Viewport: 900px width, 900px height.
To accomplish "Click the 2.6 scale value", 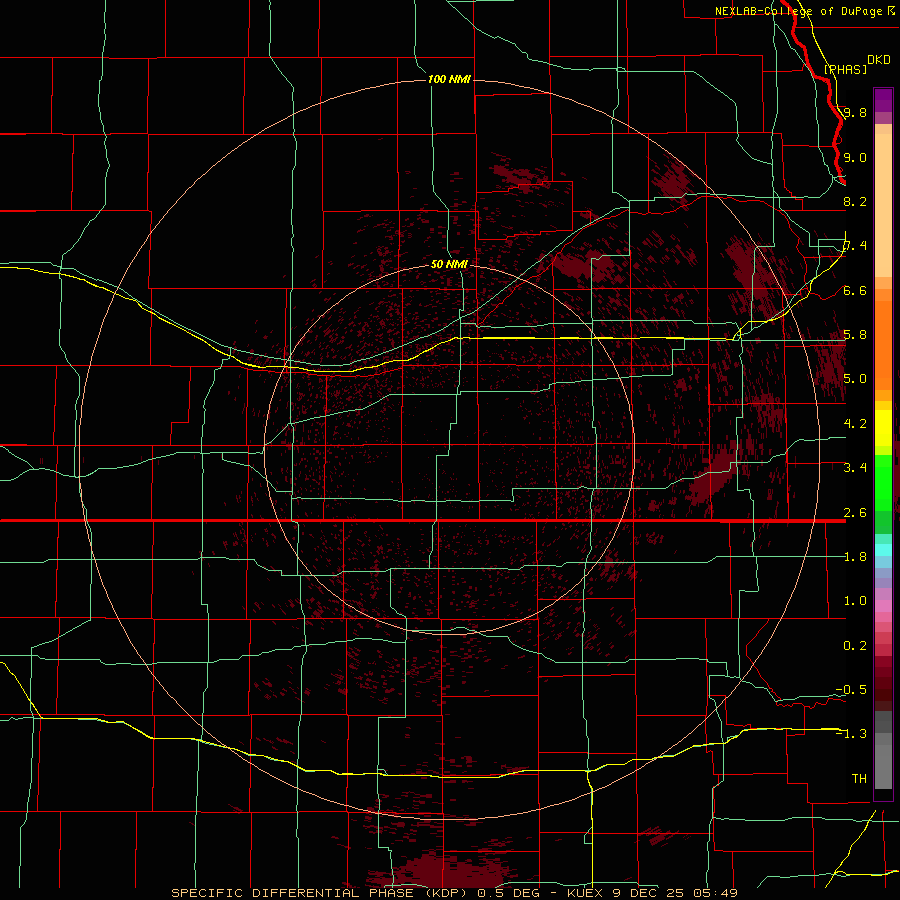I will 855,513.
